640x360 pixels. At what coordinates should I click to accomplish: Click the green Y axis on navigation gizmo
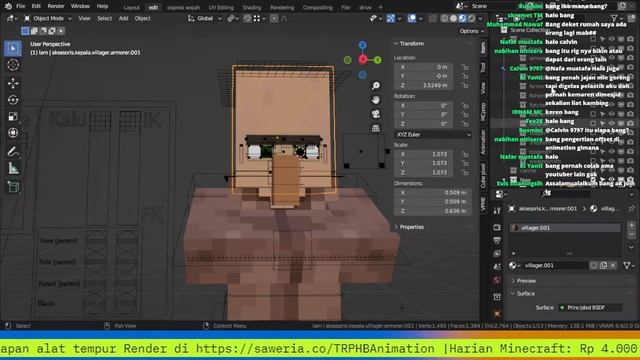coord(378,60)
